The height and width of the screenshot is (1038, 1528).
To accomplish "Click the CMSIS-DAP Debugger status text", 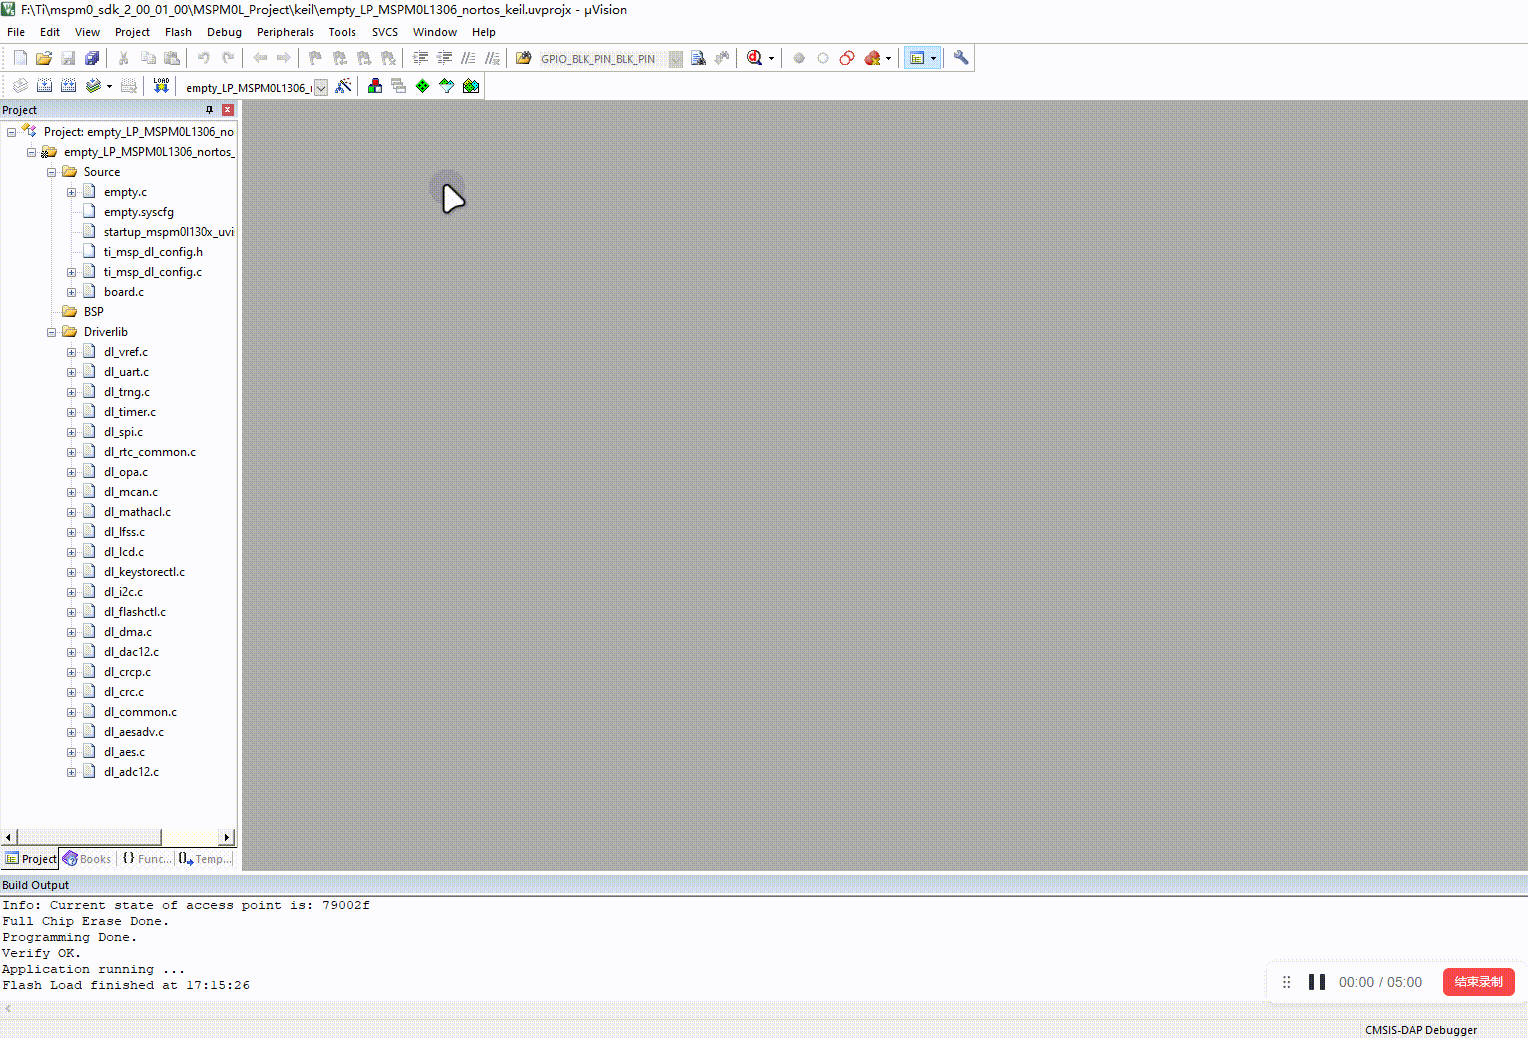I will pyautogui.click(x=1421, y=1030).
